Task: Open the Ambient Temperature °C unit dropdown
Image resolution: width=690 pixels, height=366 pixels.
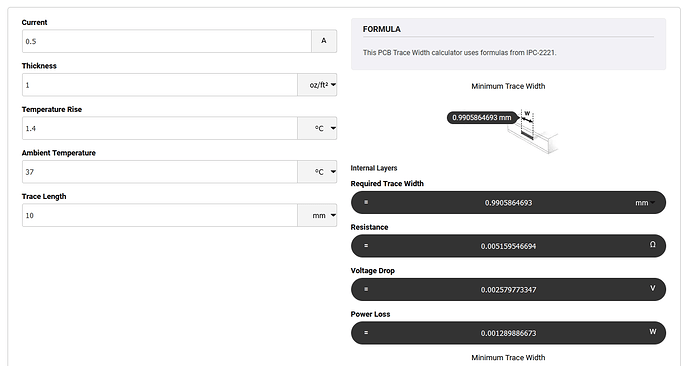Action: [x=317, y=172]
